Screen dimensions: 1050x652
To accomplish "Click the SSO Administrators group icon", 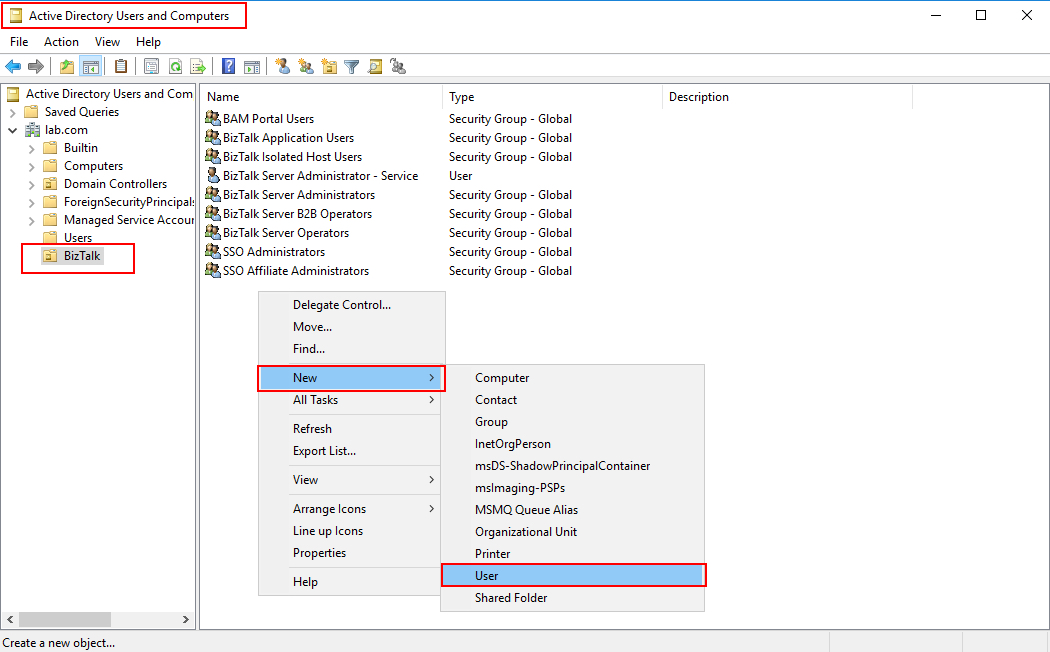I will pyautogui.click(x=213, y=252).
